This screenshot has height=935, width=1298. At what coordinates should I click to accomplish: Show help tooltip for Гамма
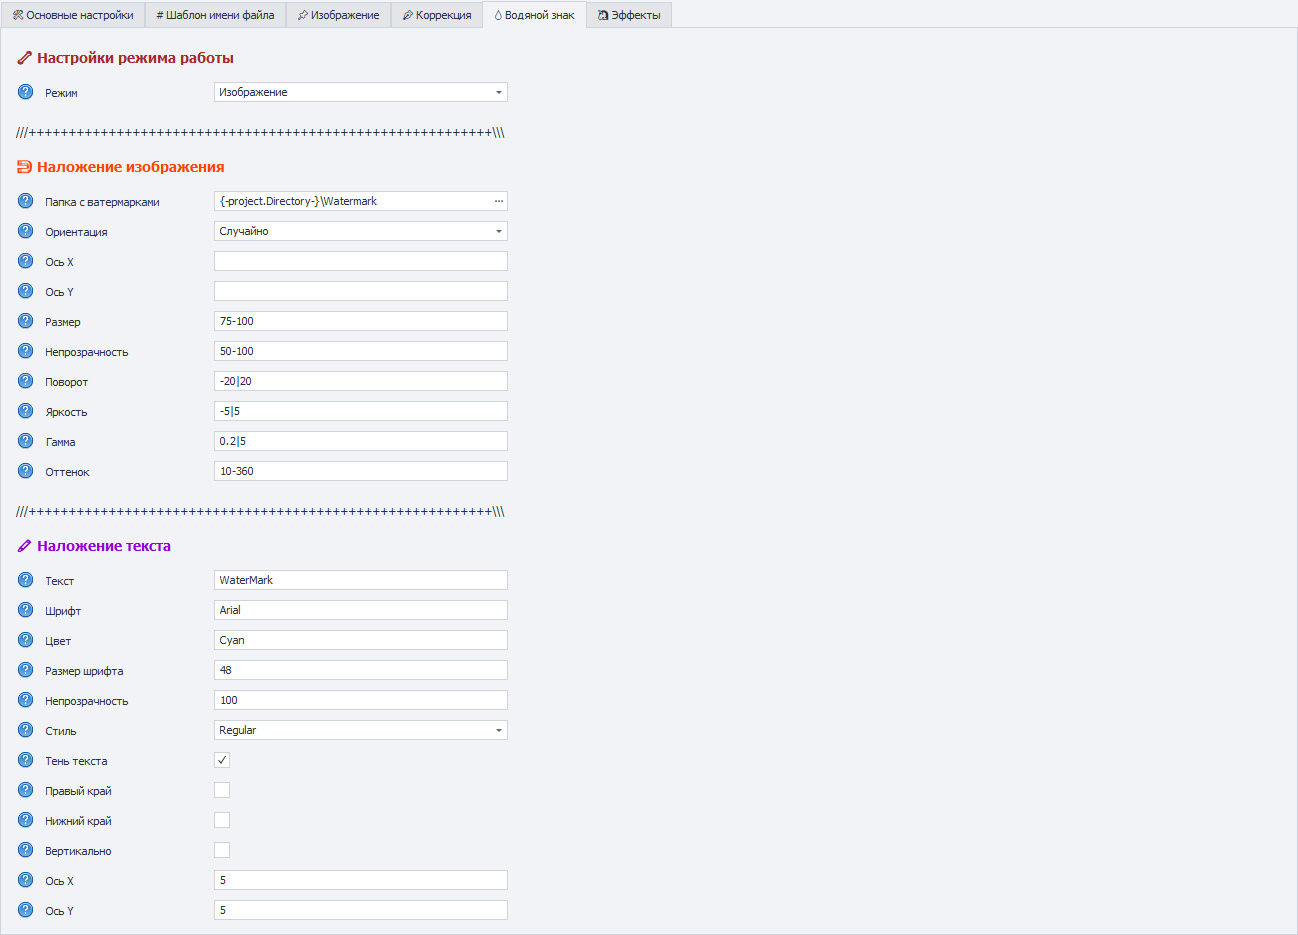click(26, 441)
